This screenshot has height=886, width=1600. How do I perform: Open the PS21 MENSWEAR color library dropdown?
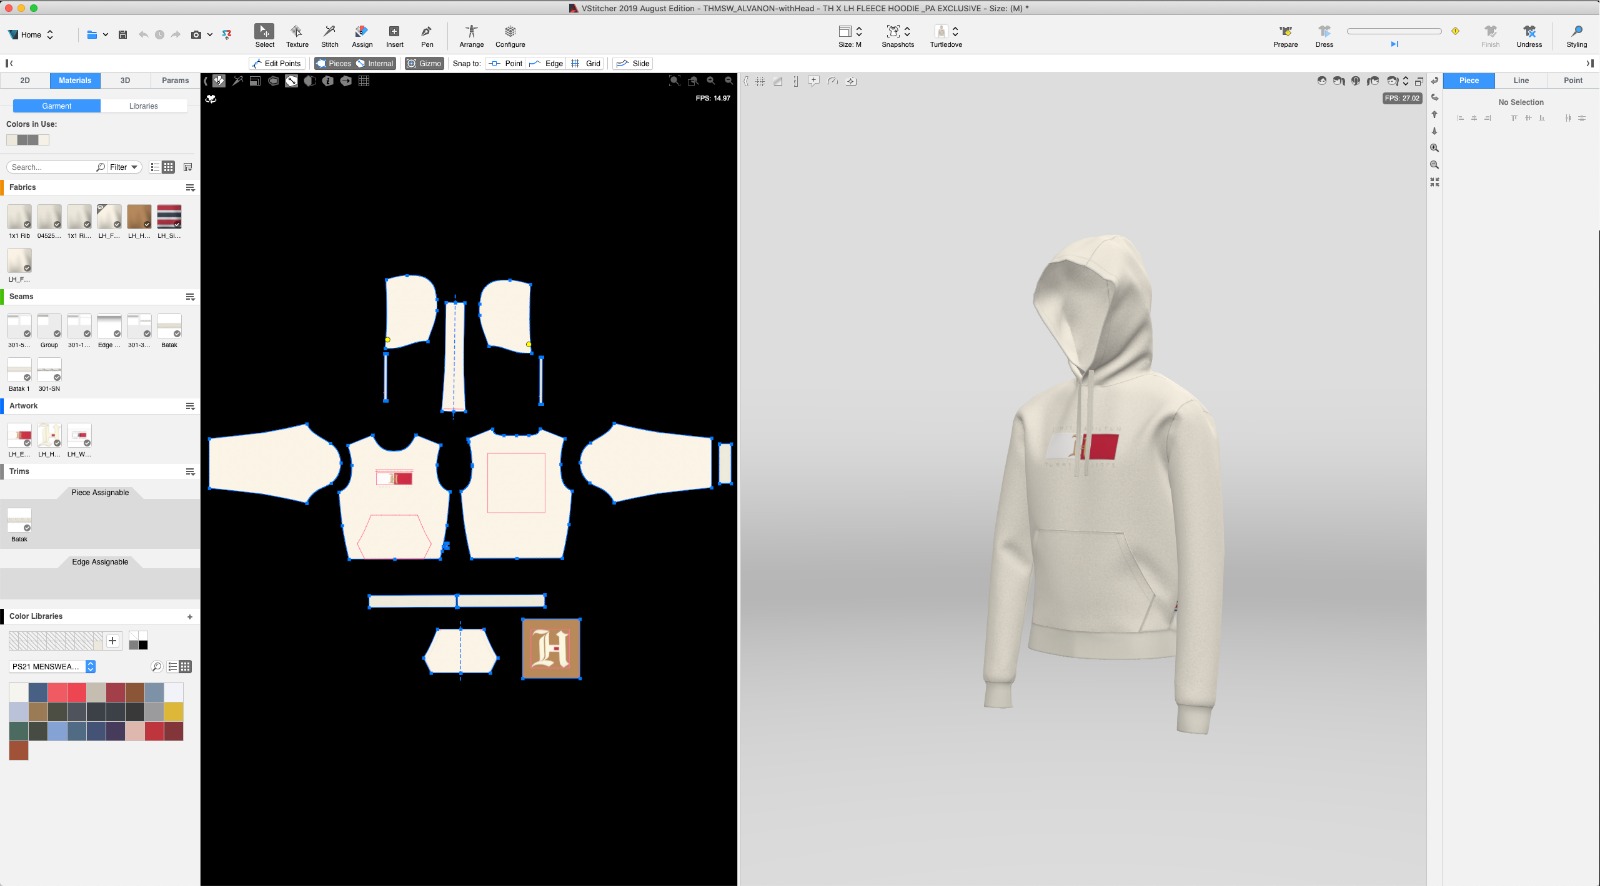(x=91, y=667)
